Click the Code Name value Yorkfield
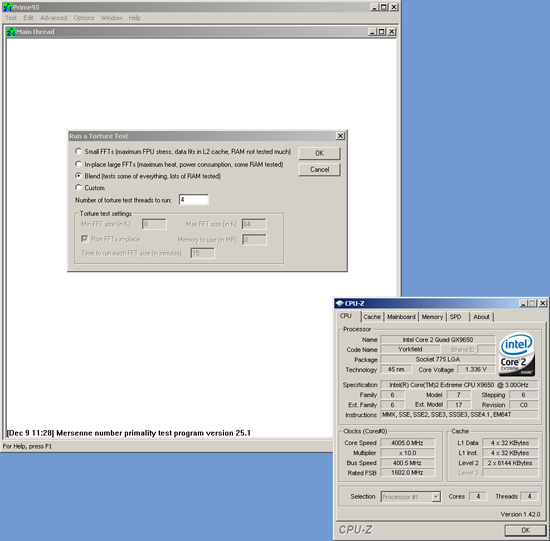 [410, 349]
